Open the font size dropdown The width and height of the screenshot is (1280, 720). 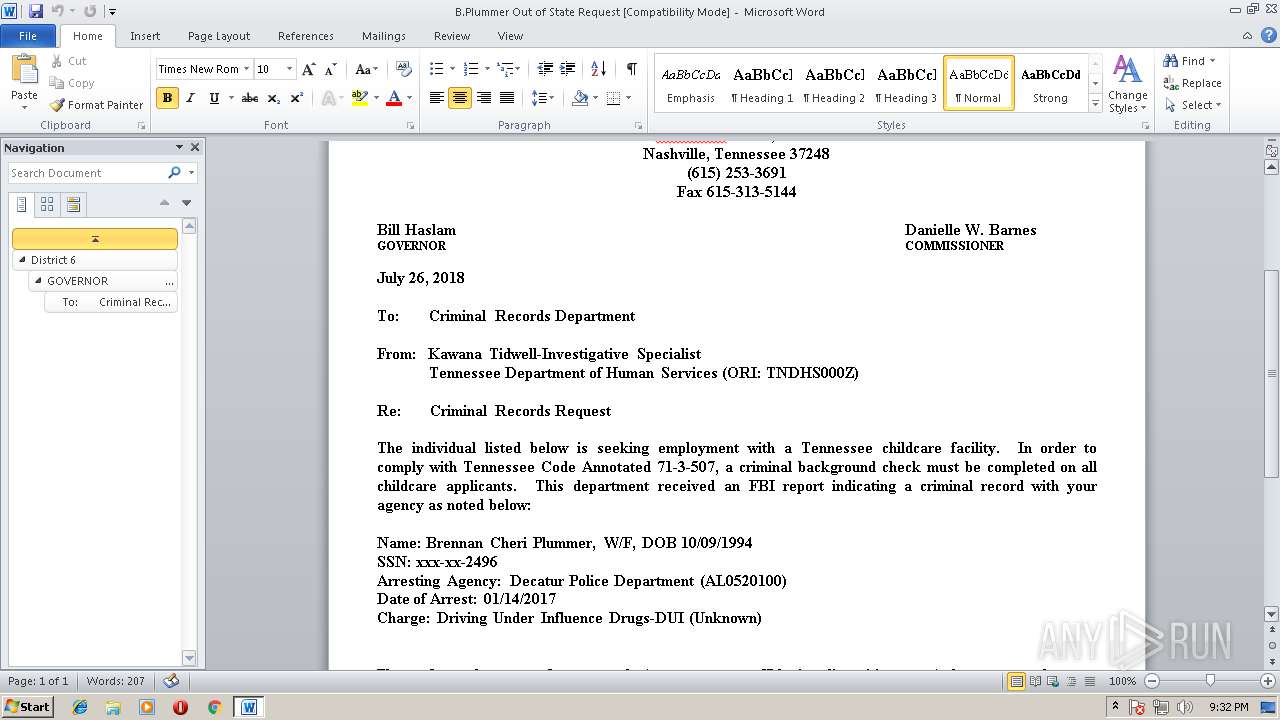click(290, 69)
